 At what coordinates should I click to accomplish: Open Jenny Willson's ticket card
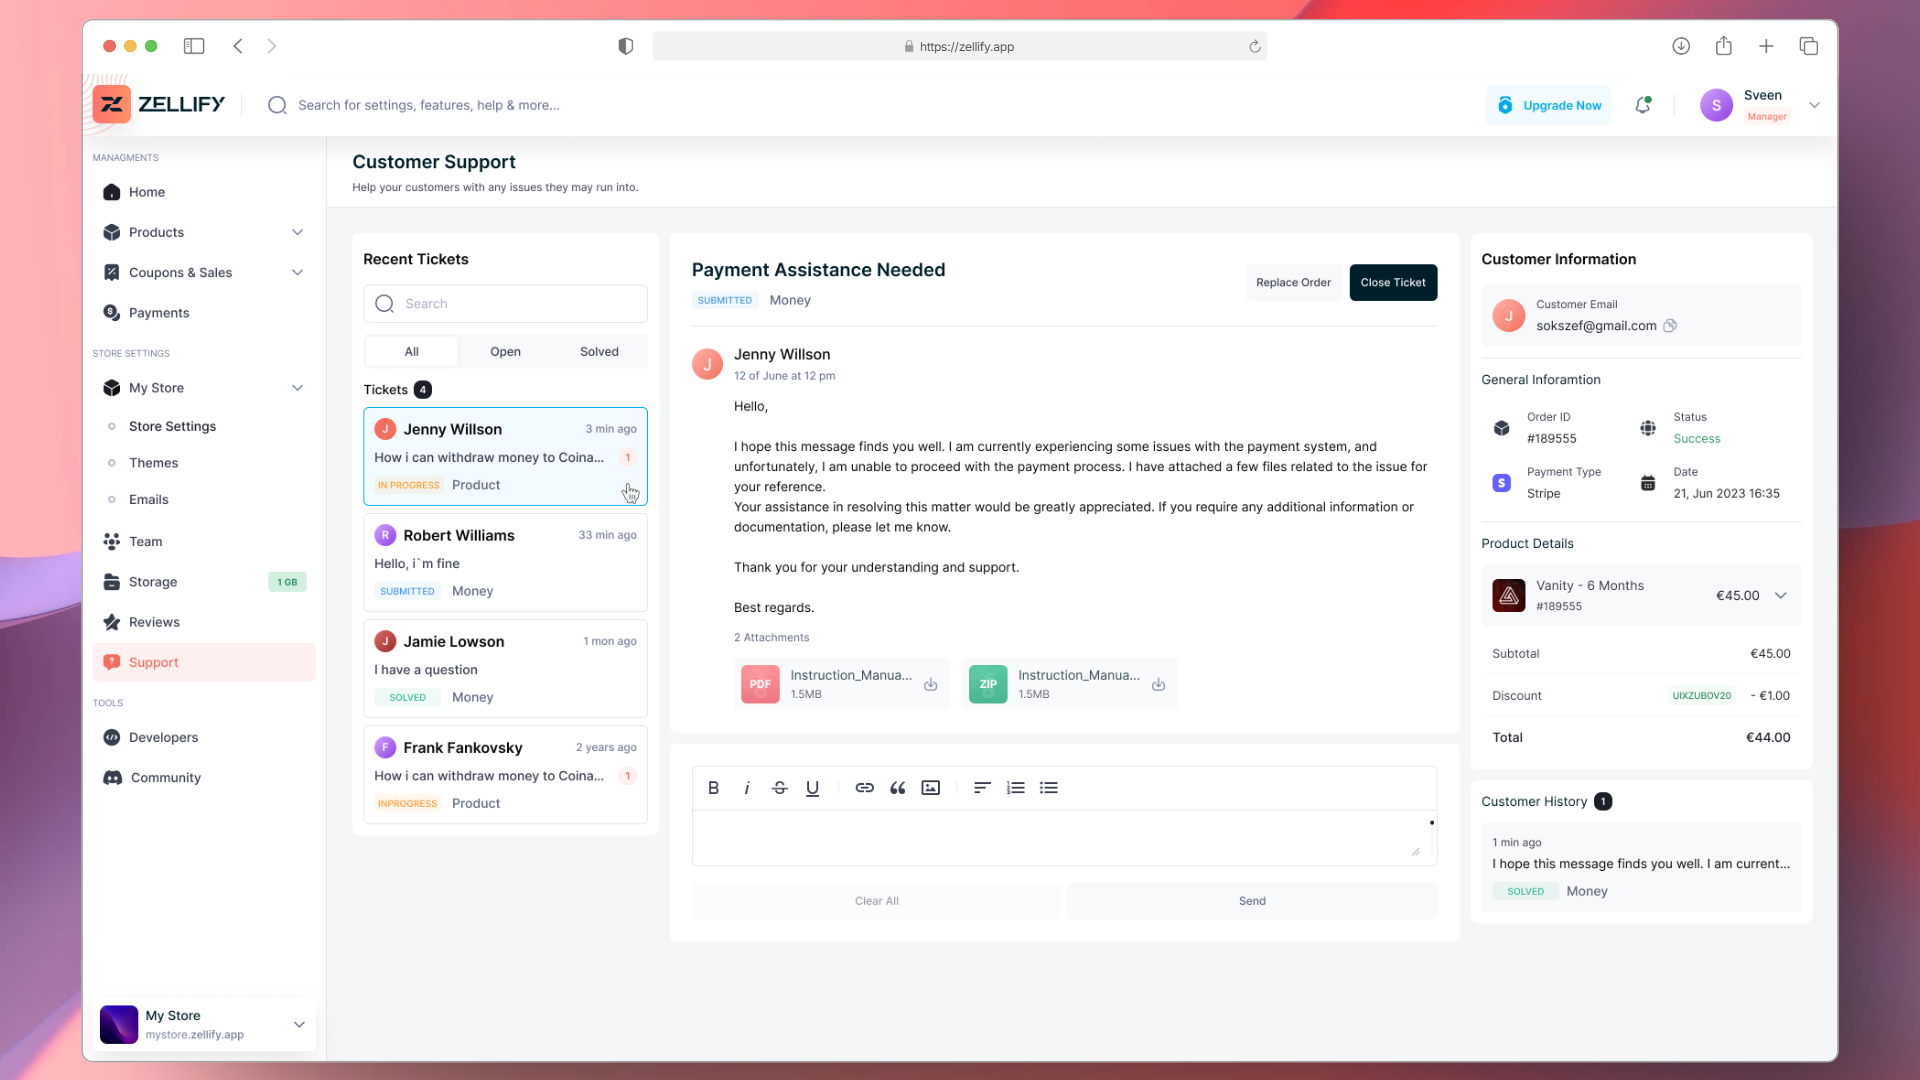tap(505, 456)
